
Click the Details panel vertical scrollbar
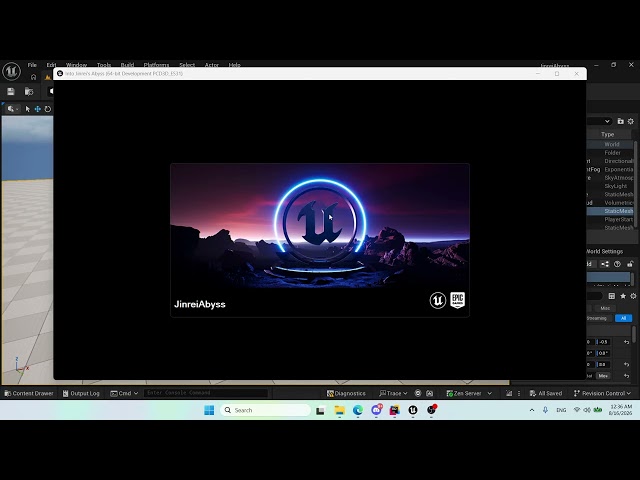(x=634, y=335)
